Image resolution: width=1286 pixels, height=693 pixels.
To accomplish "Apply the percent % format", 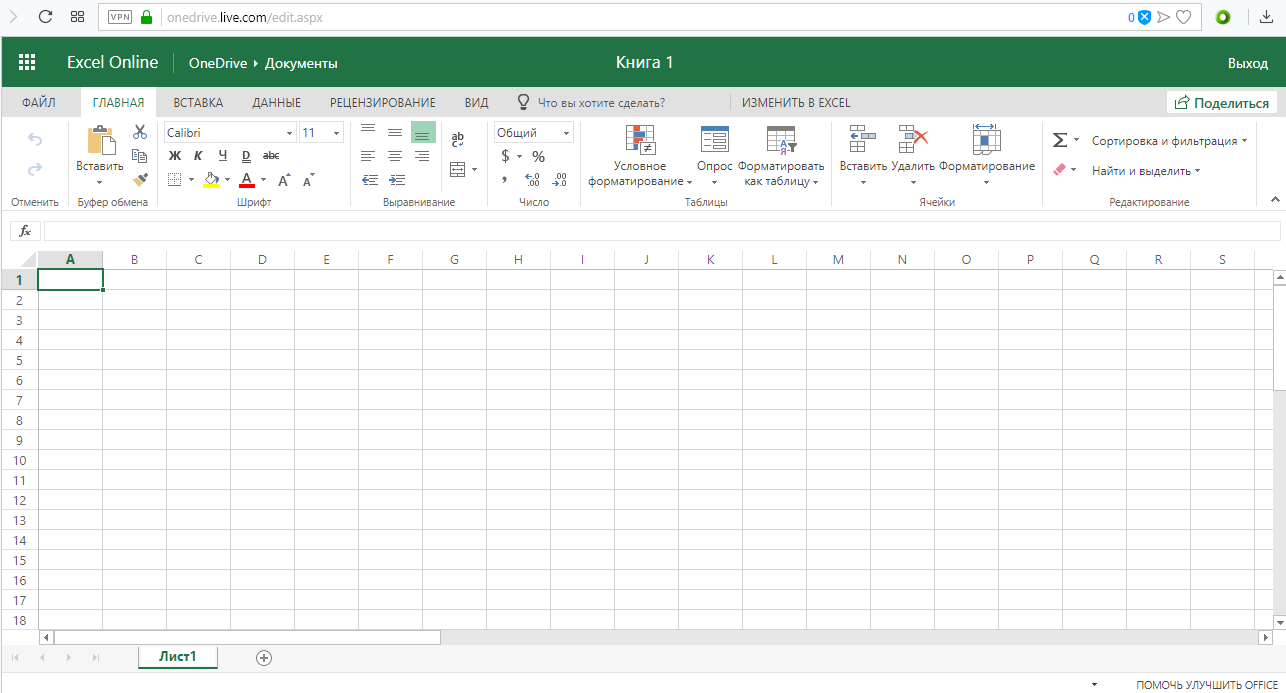I will click(538, 156).
